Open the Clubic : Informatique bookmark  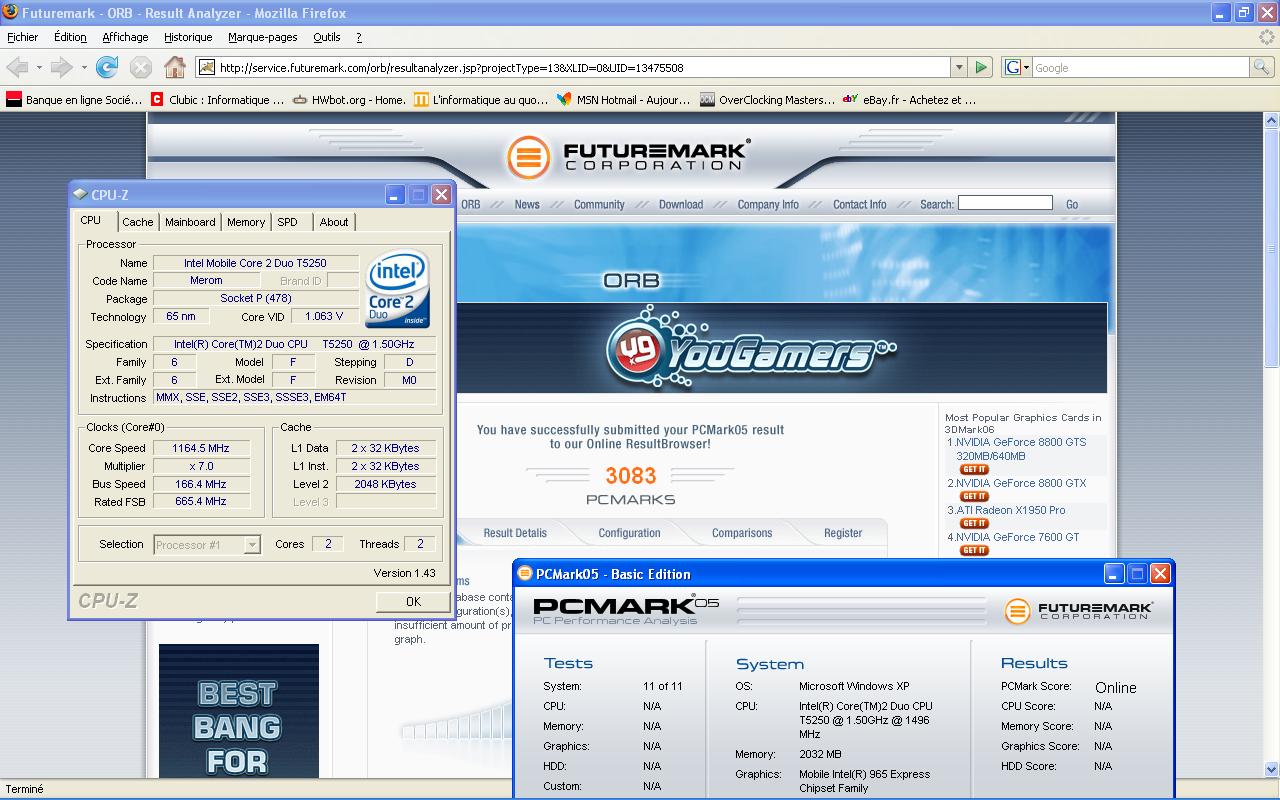(x=218, y=99)
